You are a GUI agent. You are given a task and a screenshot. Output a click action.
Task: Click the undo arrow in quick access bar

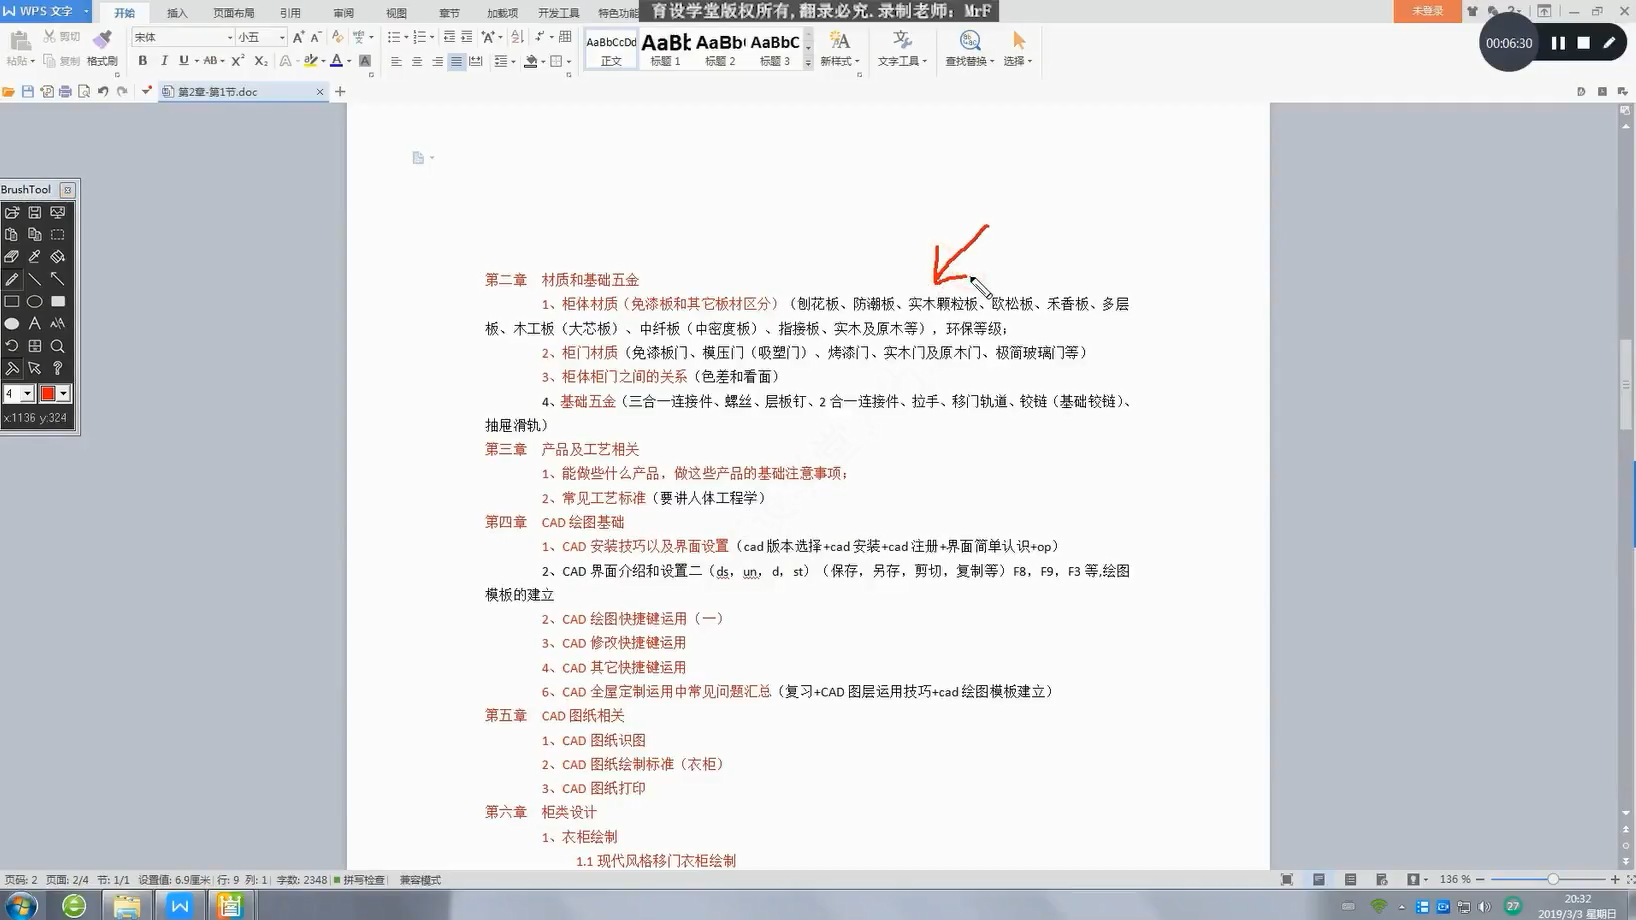(x=103, y=91)
